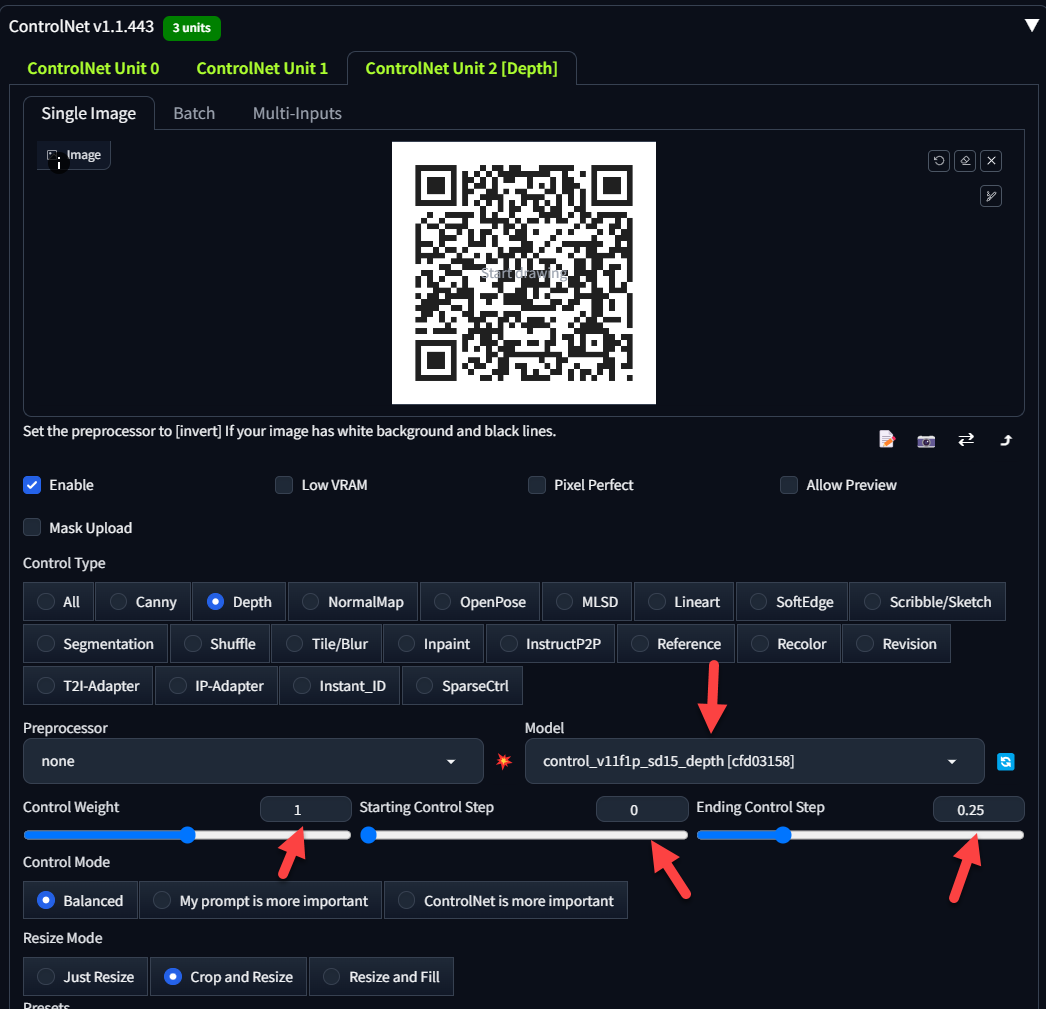Select the Tile/Blur control type
The height and width of the screenshot is (1009, 1046).
327,644
